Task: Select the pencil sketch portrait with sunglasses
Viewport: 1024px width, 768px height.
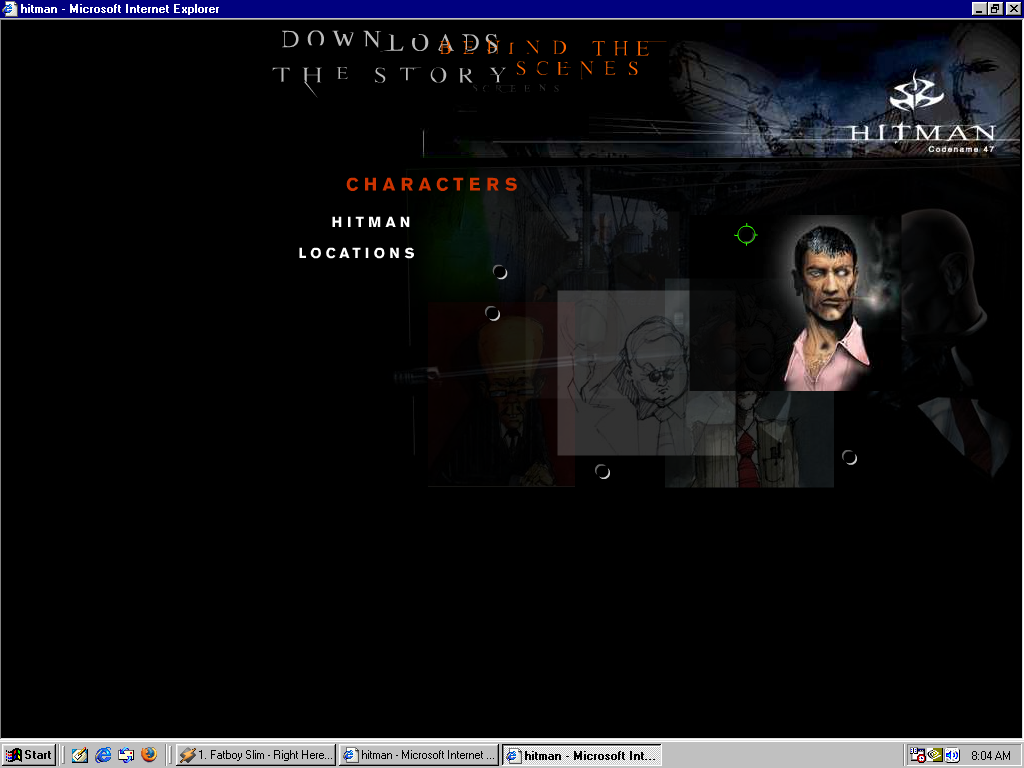Action: pos(622,372)
